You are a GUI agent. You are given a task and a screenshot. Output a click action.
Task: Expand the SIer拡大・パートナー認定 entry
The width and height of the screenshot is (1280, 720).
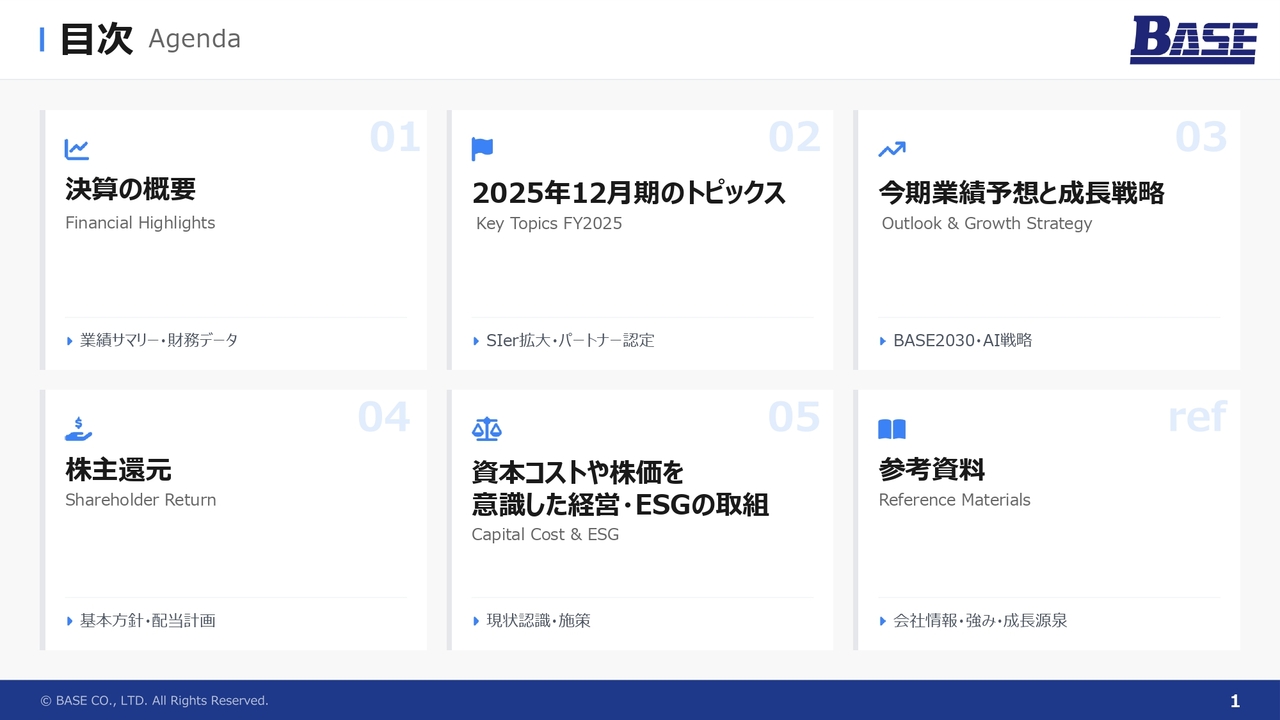click(x=570, y=340)
